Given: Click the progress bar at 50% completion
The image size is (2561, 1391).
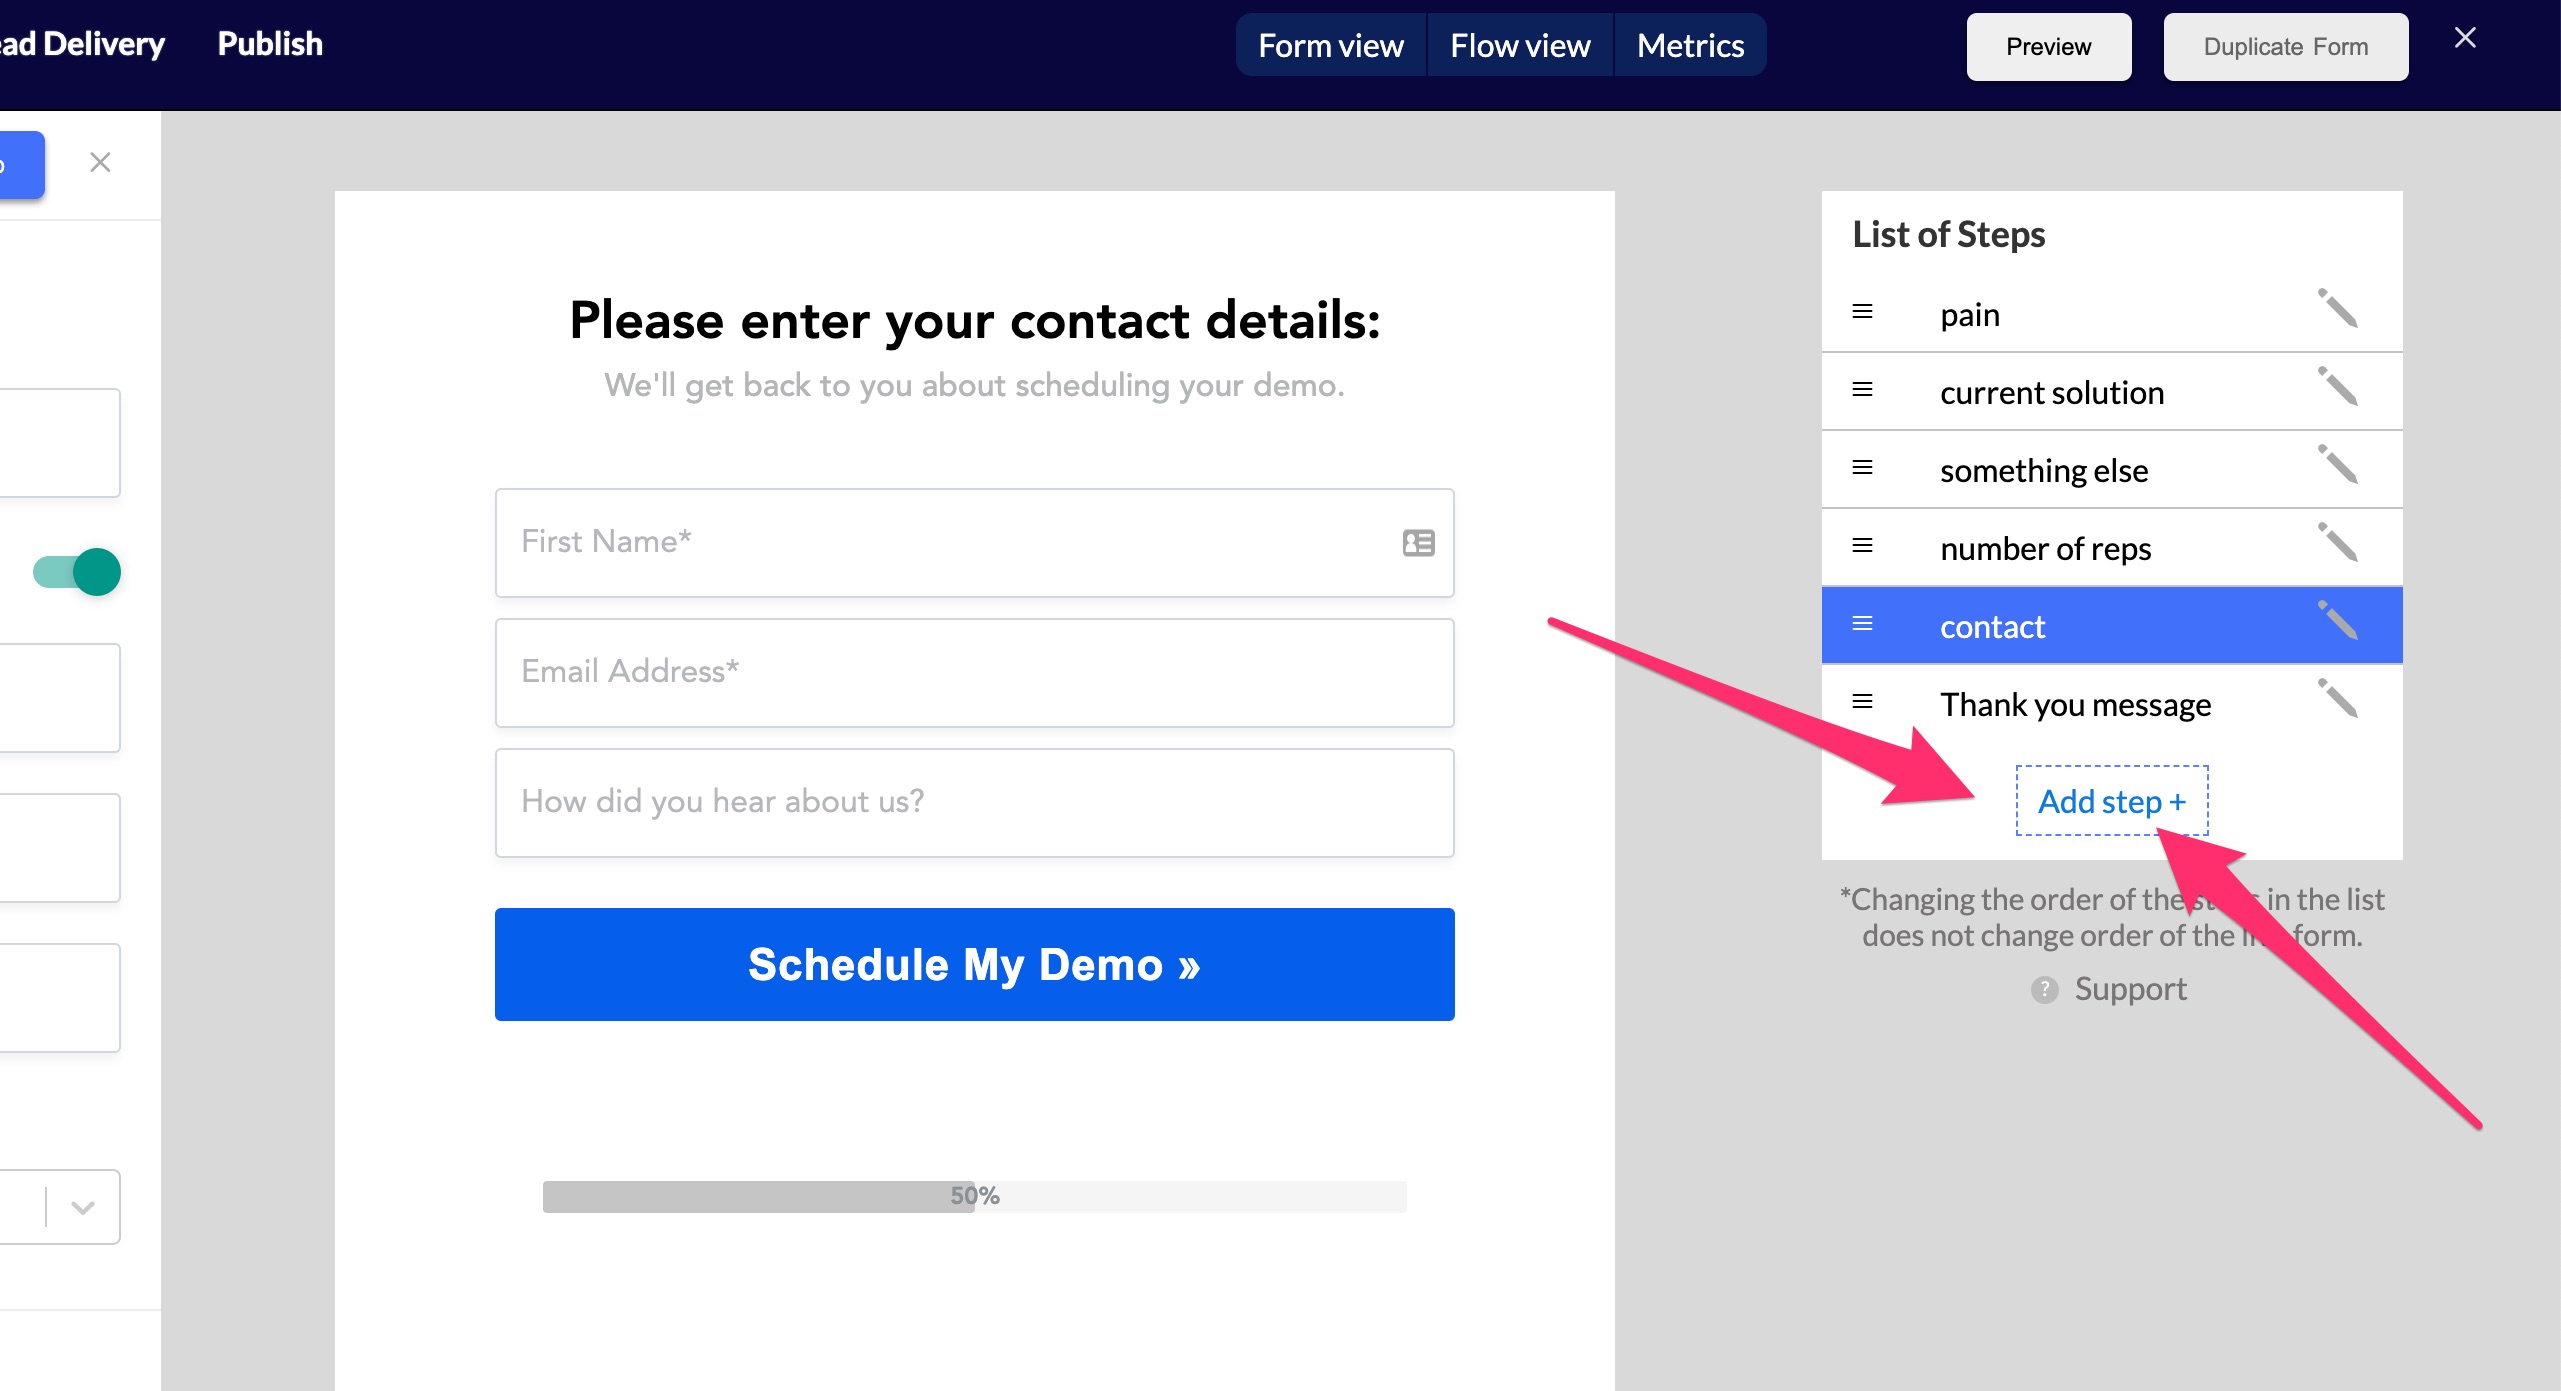Looking at the screenshot, I should point(973,1194).
